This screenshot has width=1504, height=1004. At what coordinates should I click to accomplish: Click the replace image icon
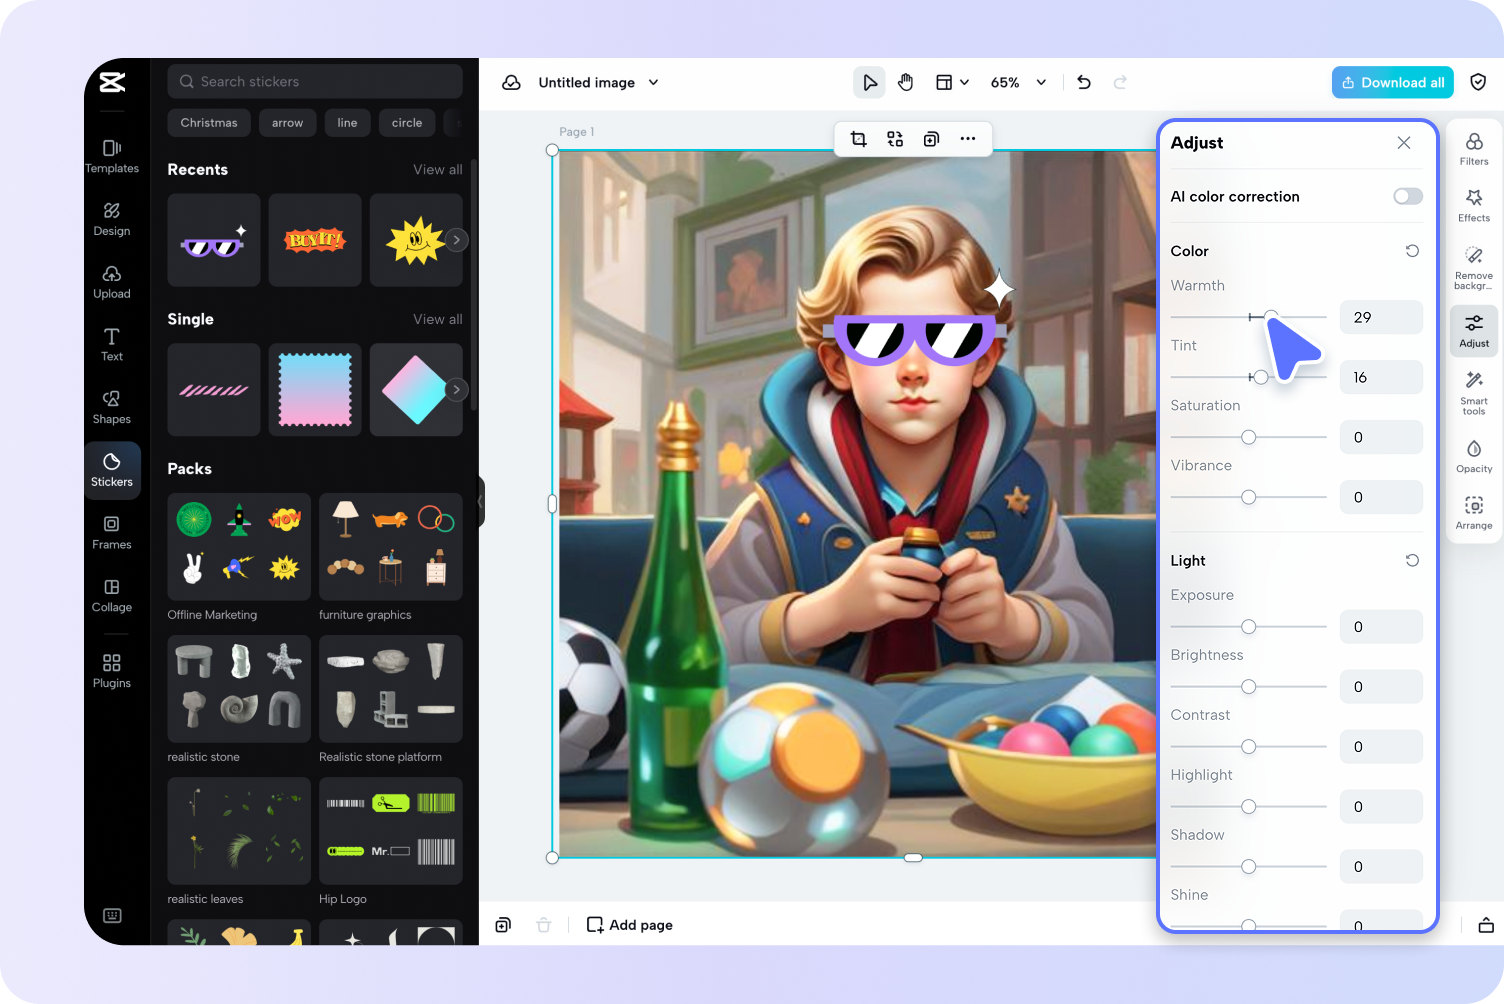click(895, 139)
